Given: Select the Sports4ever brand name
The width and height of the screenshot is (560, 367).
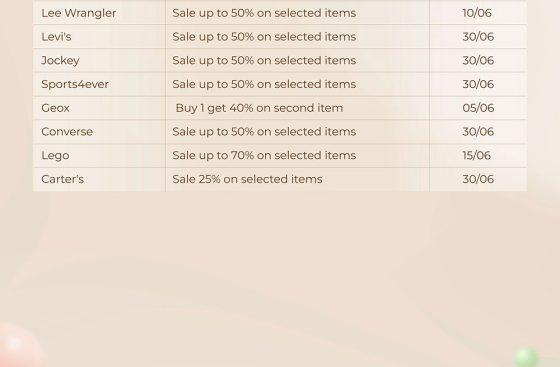Looking at the screenshot, I should [x=75, y=84].
